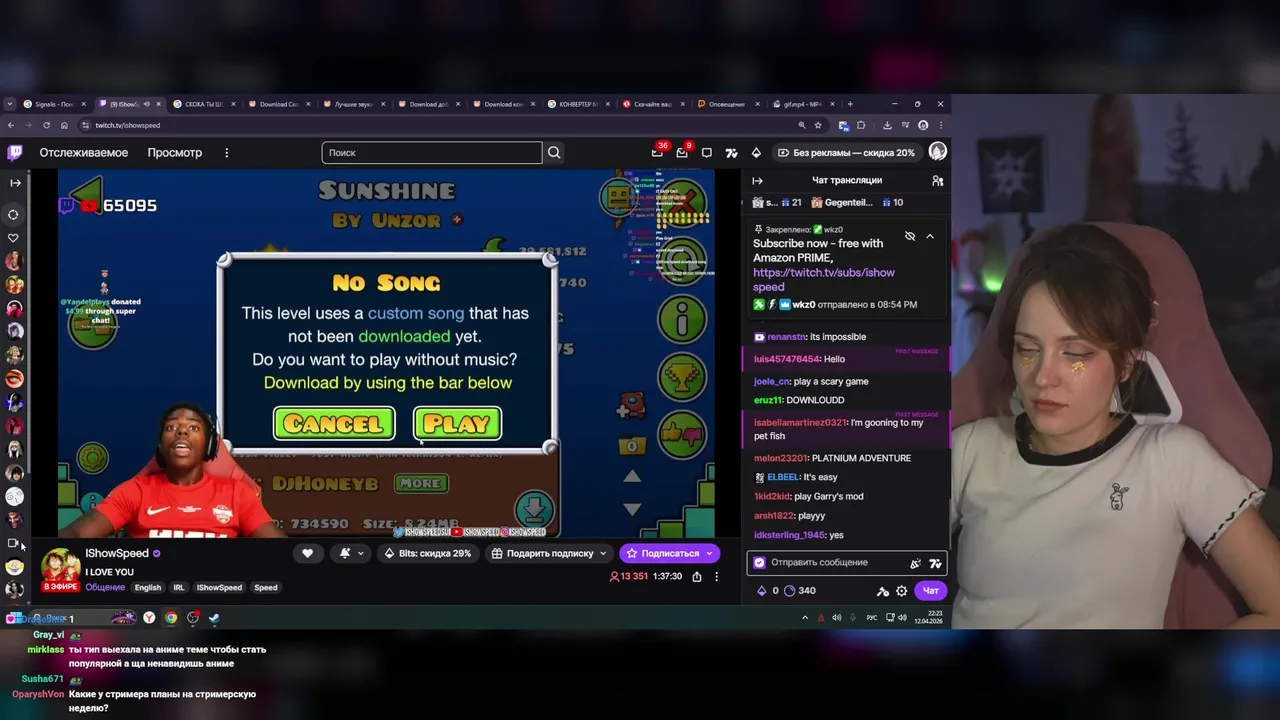Open stream more options three dots
This screenshot has width=1280, height=720.
716,576
